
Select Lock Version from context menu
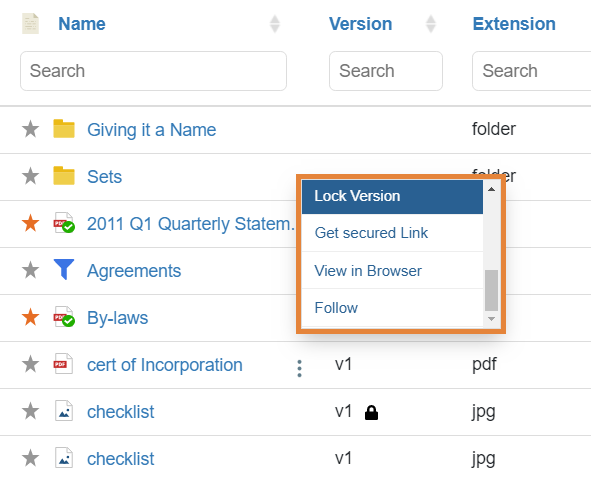392,197
